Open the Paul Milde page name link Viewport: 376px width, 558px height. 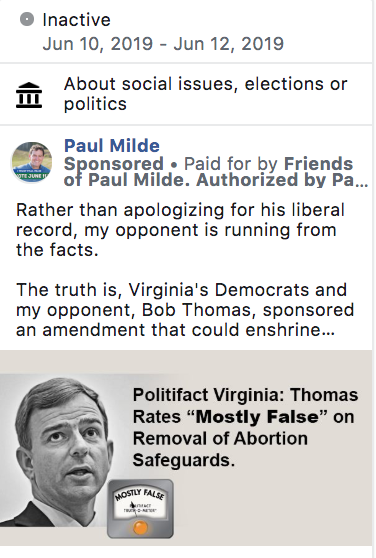coord(112,146)
